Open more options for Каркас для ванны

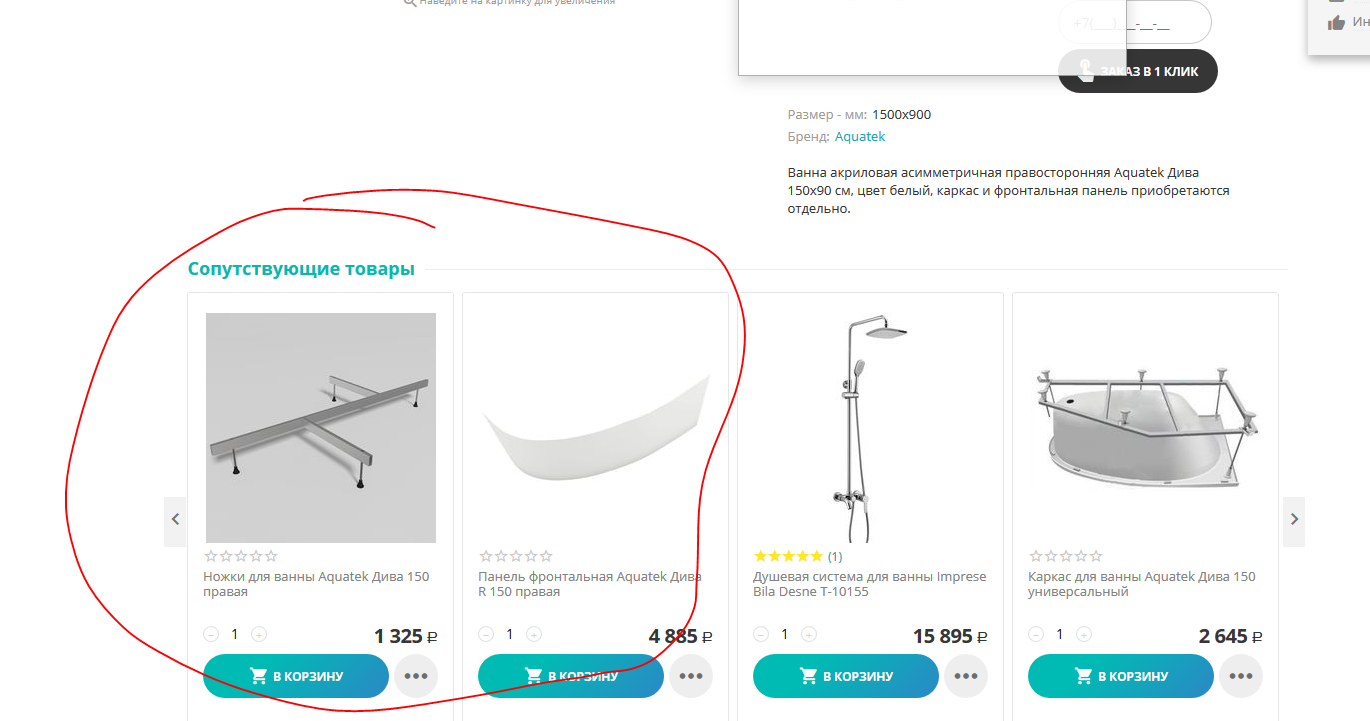pos(1241,676)
